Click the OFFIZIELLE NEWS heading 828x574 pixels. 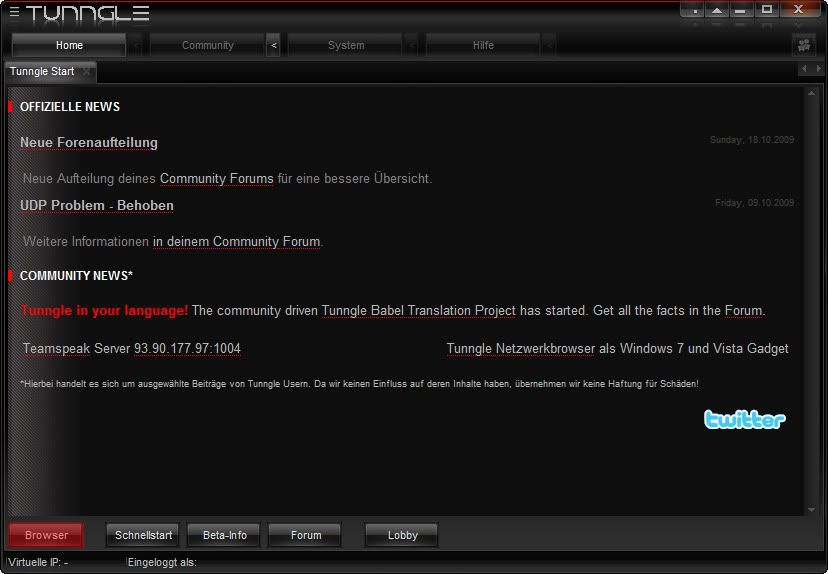click(70, 107)
